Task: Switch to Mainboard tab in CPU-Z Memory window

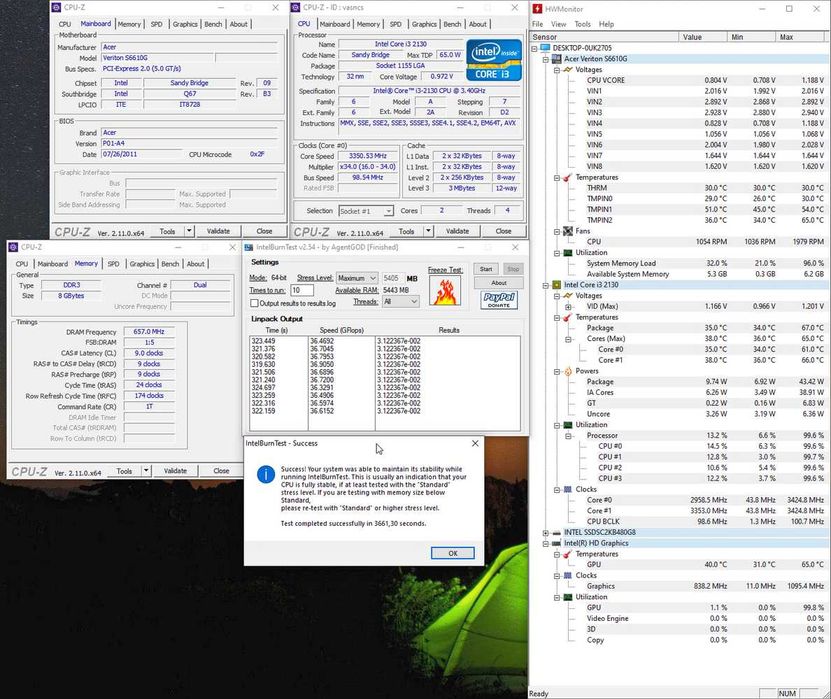Action: [x=52, y=263]
